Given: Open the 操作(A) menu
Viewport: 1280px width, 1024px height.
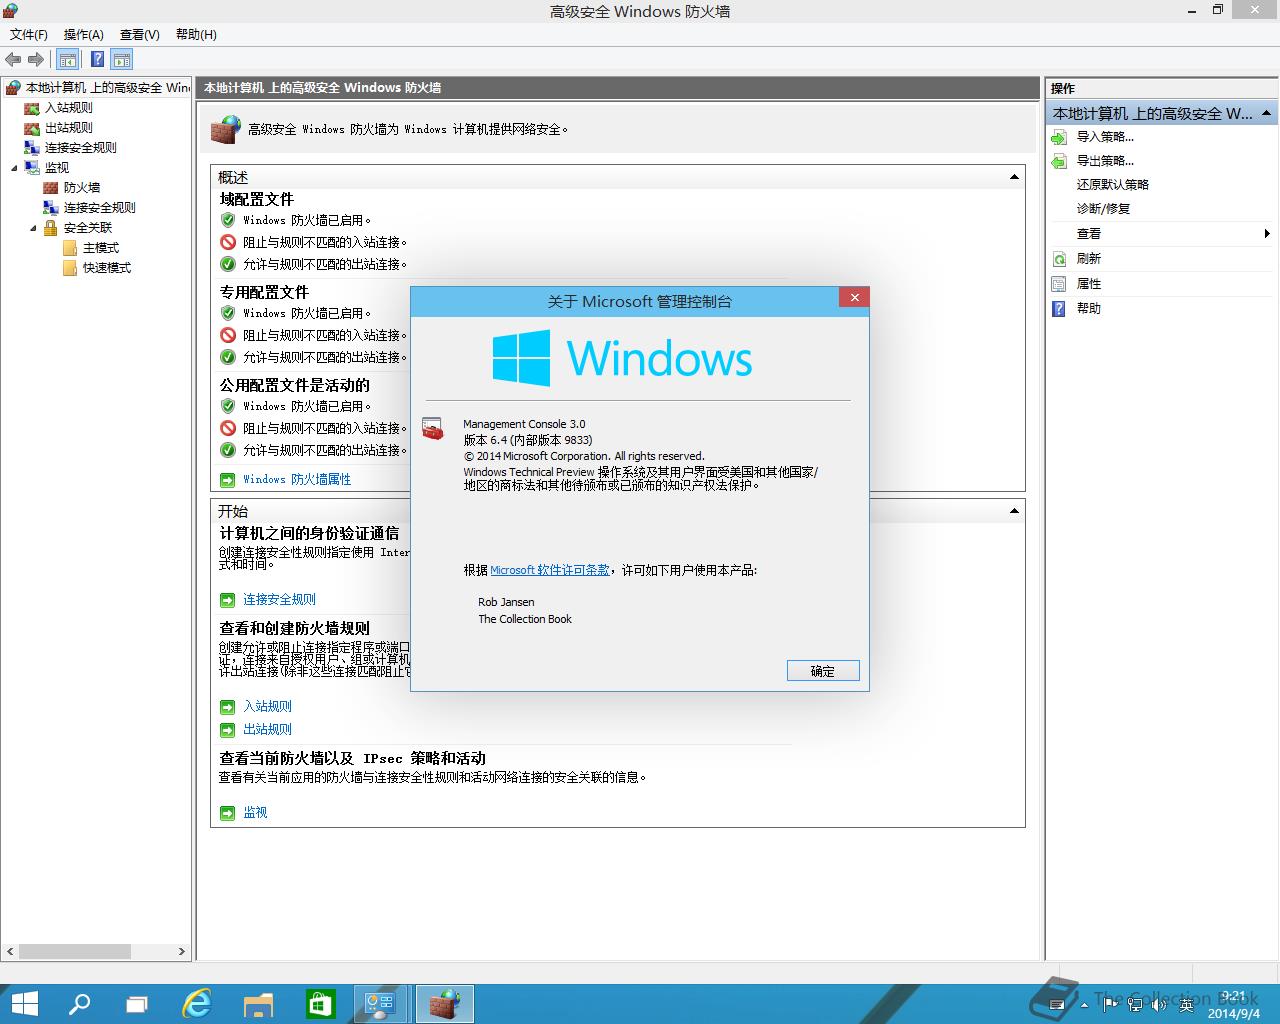Looking at the screenshot, I should click(84, 34).
